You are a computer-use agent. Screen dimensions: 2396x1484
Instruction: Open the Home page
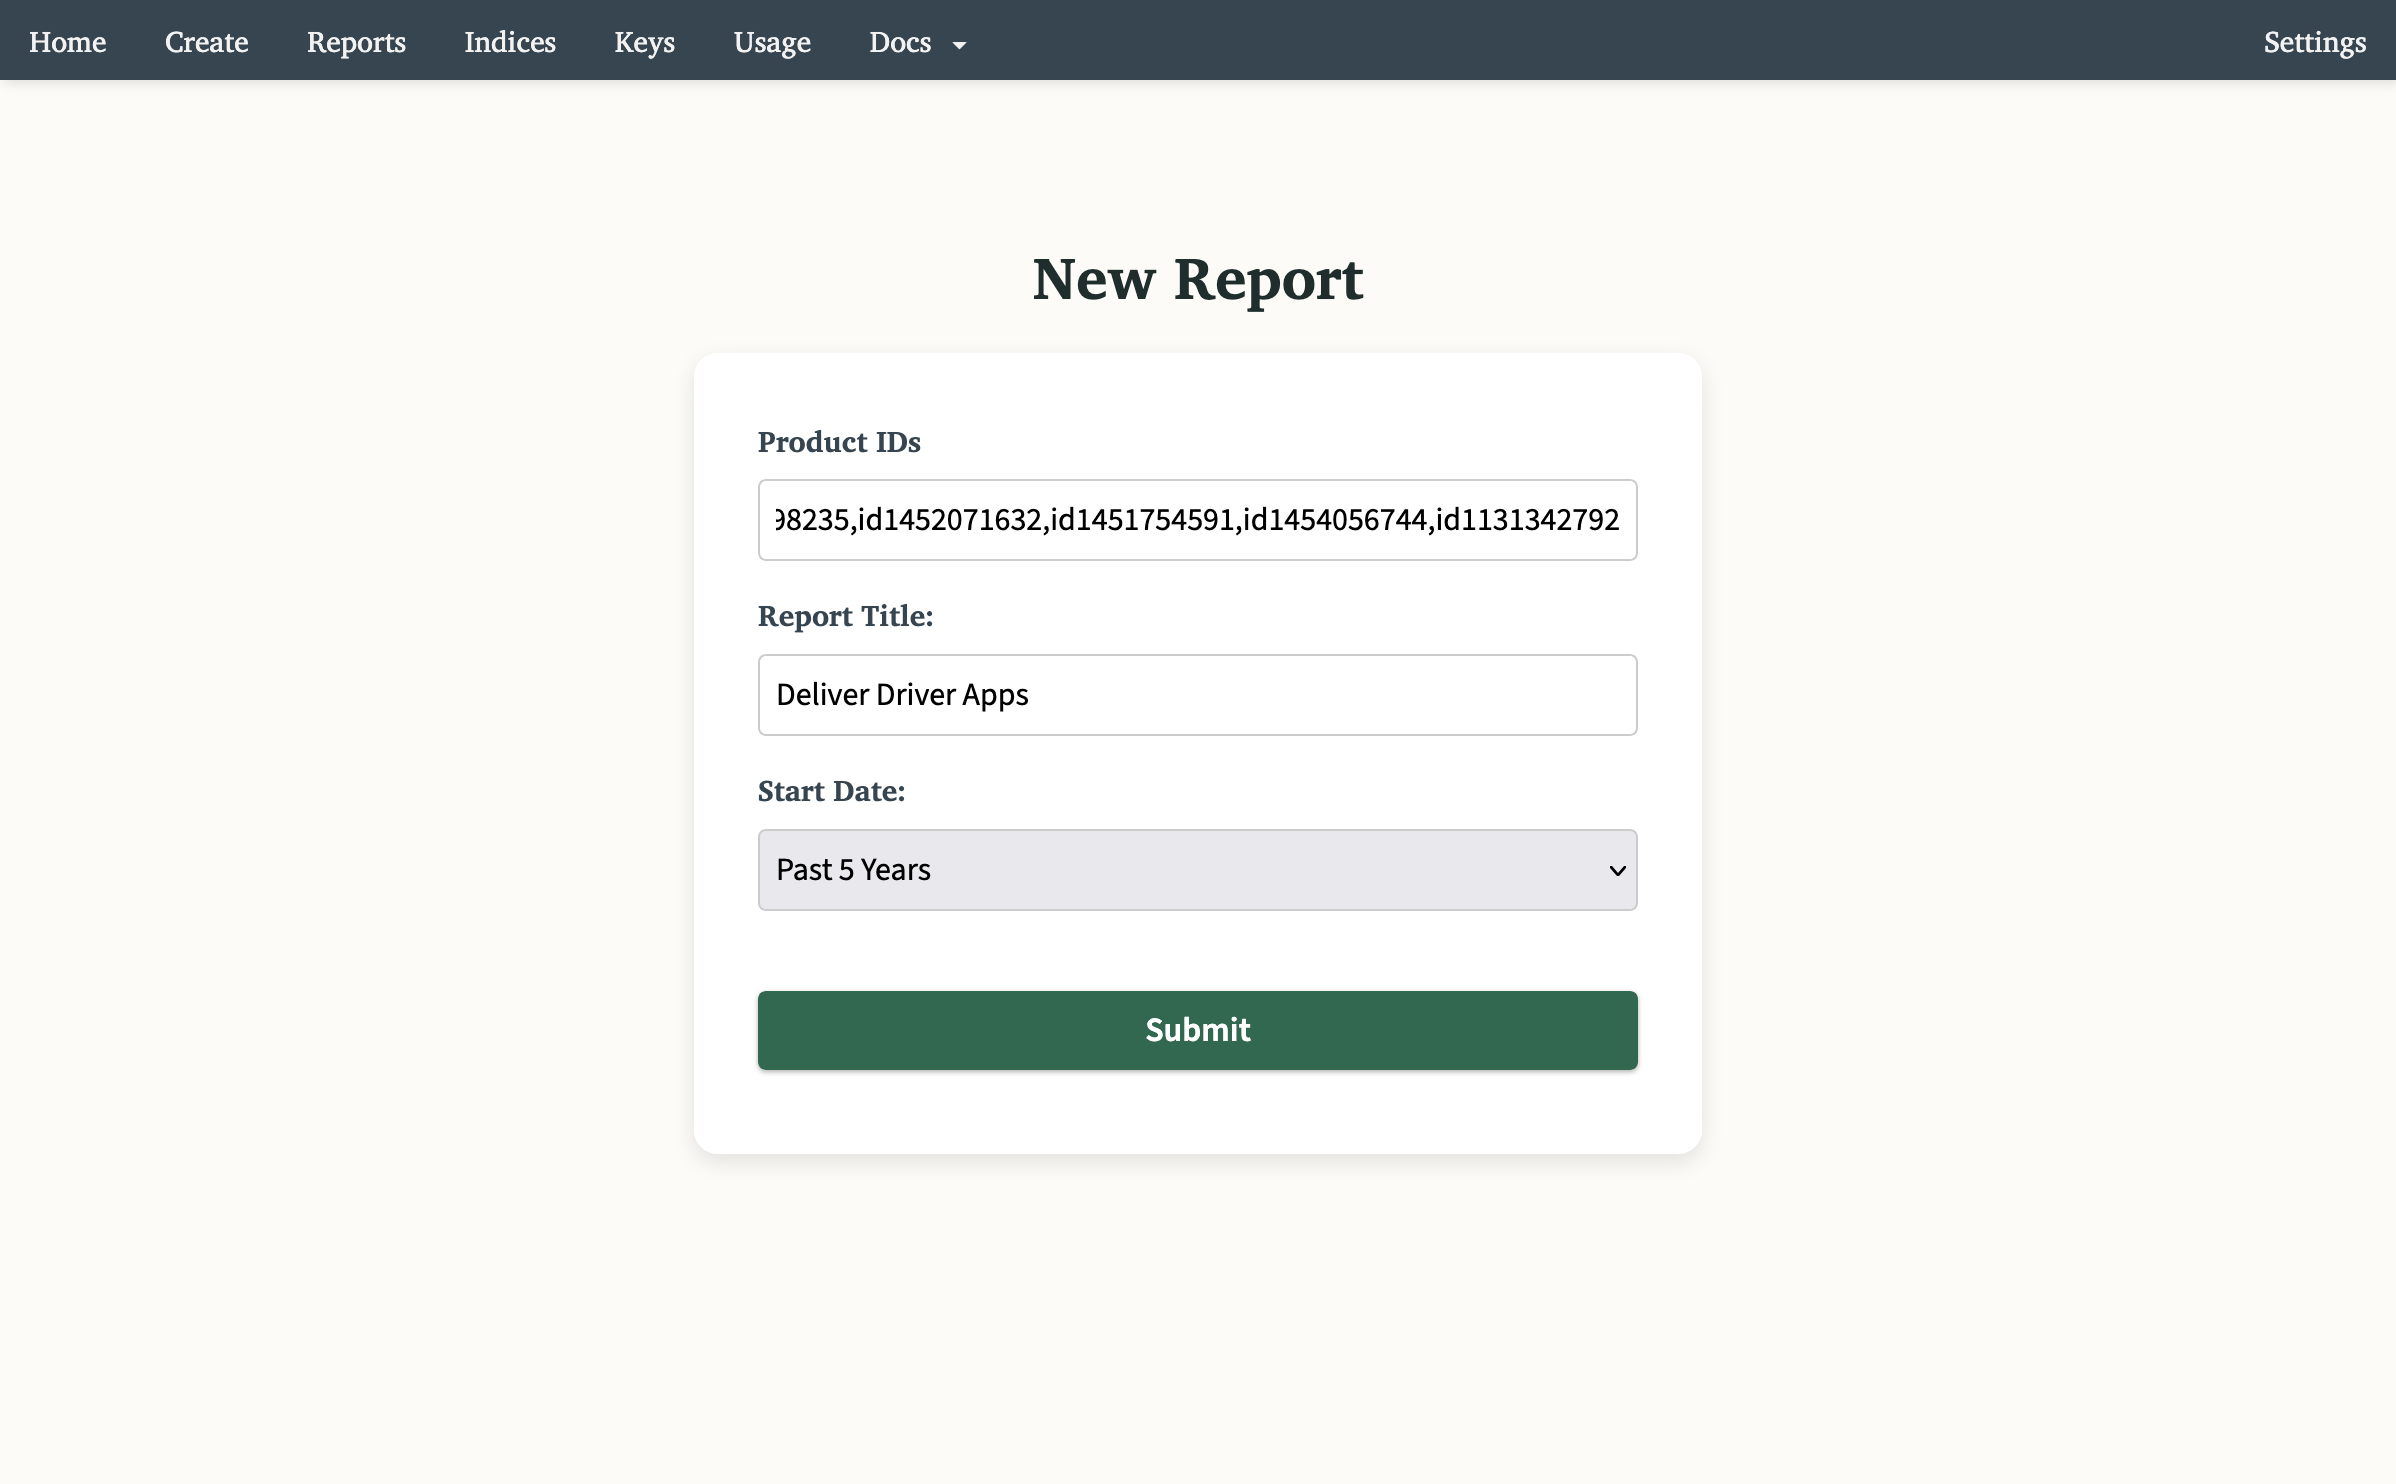click(x=67, y=42)
